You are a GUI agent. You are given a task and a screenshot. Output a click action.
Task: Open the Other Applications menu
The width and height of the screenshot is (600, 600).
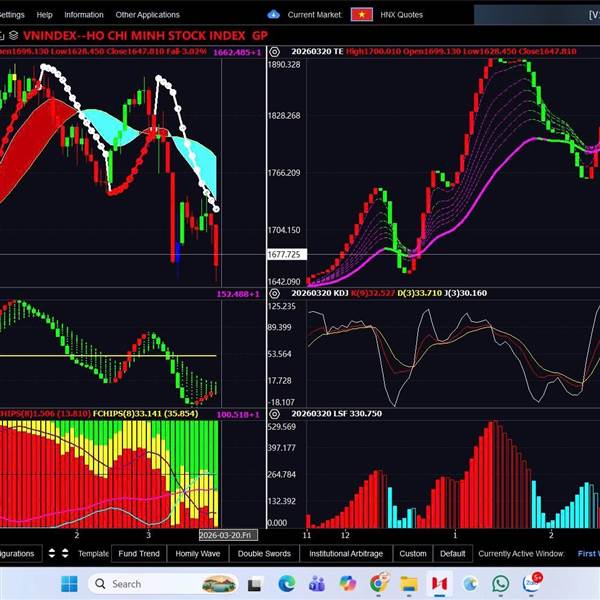click(147, 15)
